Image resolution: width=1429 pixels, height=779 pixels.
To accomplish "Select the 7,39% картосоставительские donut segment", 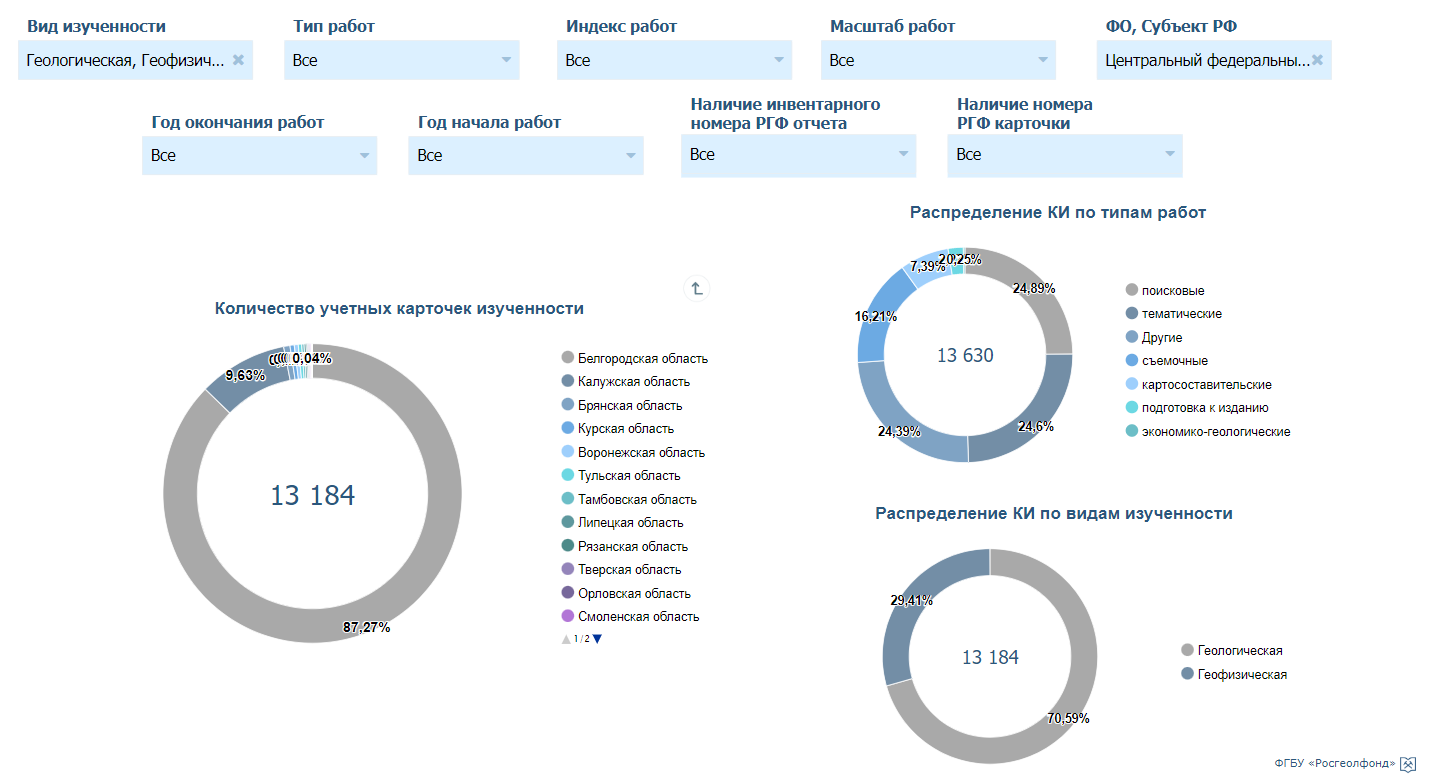I will 926,269.
